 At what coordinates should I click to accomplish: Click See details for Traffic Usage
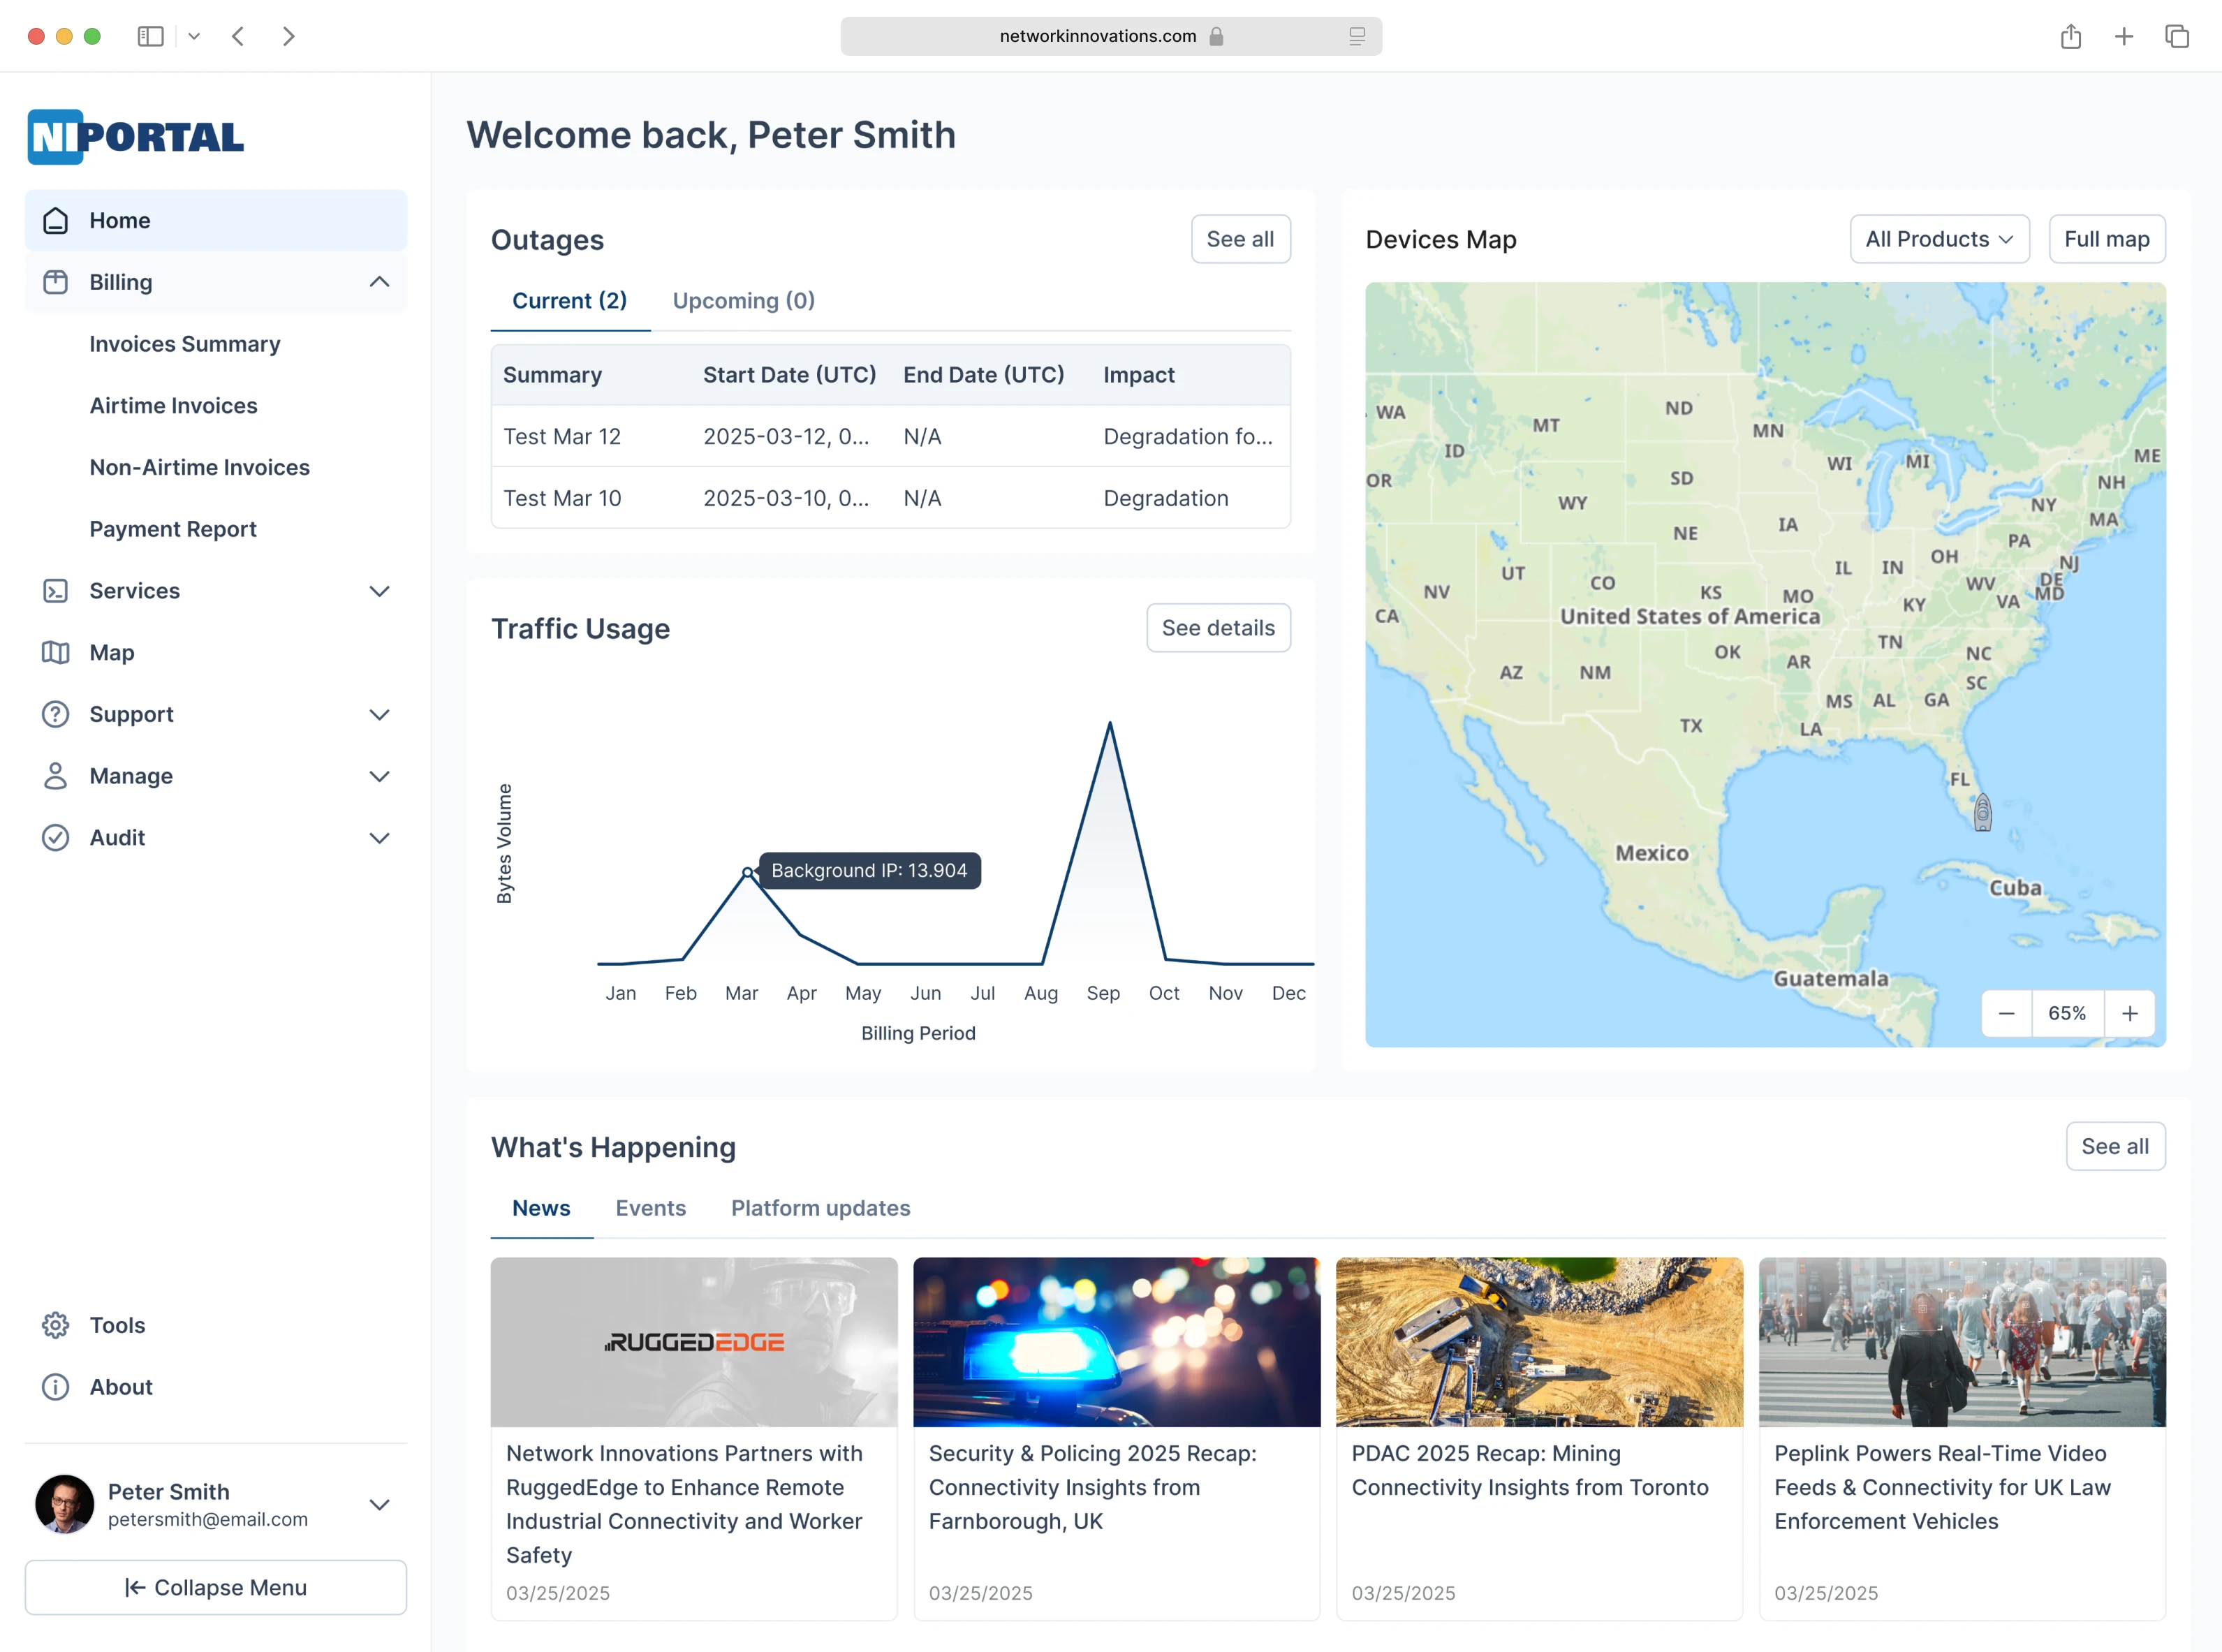[x=1218, y=628]
